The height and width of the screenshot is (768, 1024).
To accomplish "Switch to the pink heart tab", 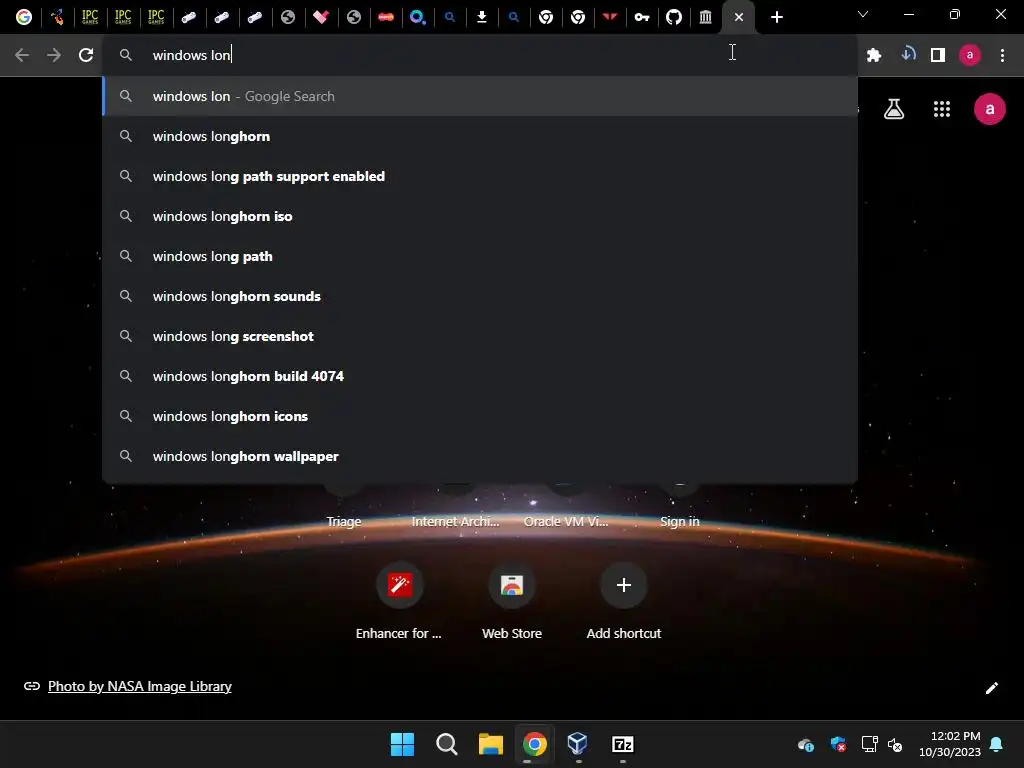I will pyautogui.click(x=320, y=17).
